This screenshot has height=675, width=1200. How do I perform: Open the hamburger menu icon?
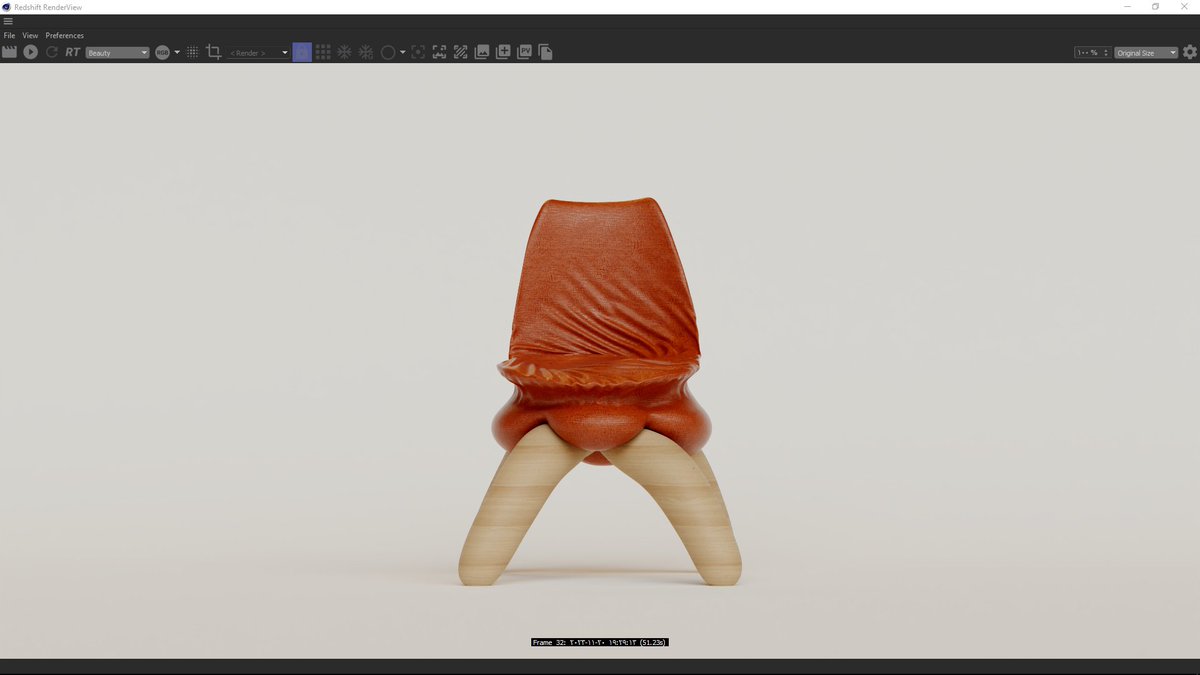8,21
